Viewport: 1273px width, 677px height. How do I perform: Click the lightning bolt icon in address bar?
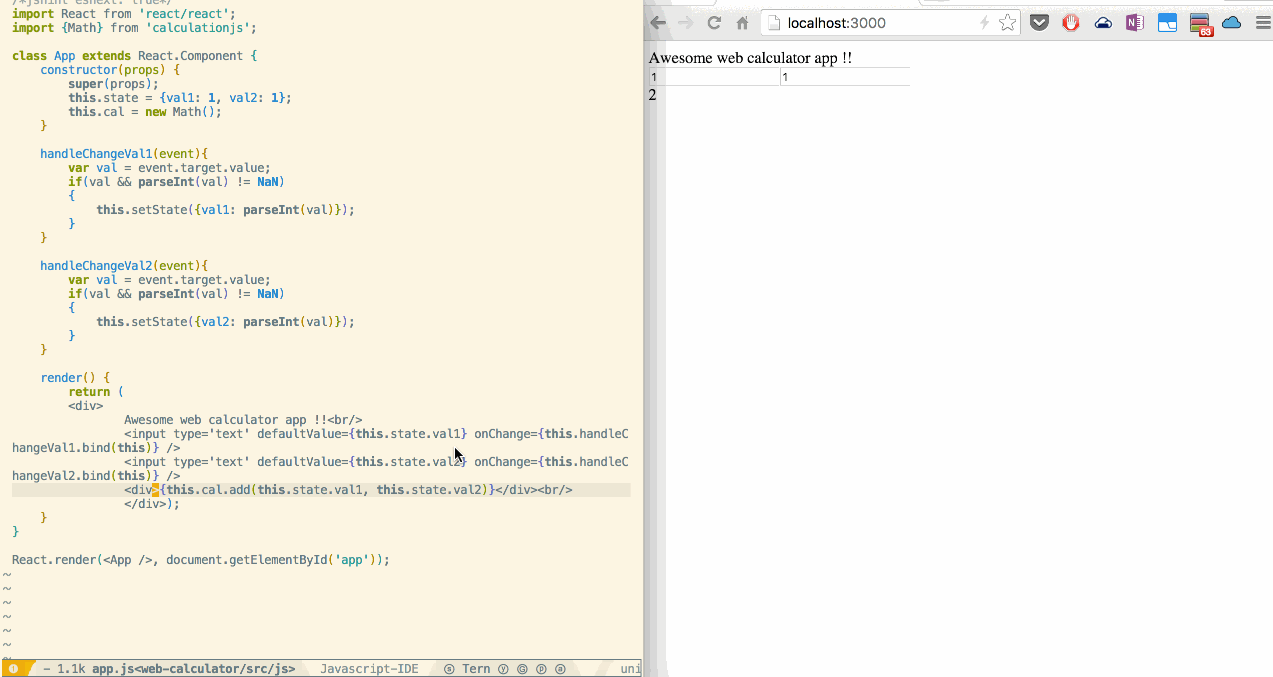(985, 23)
